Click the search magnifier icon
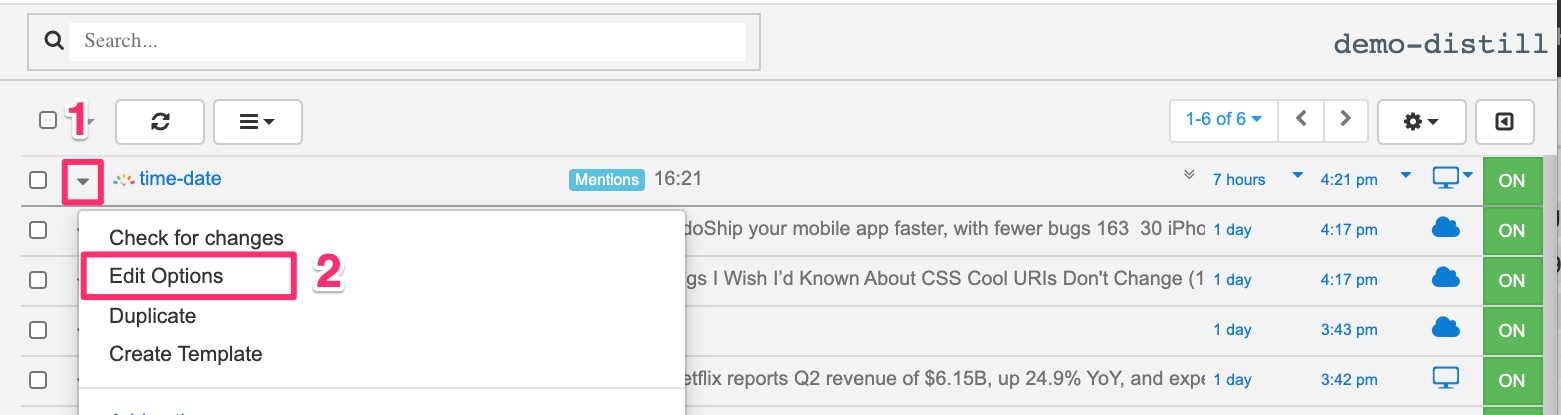Image resolution: width=1561 pixels, height=415 pixels. point(54,41)
